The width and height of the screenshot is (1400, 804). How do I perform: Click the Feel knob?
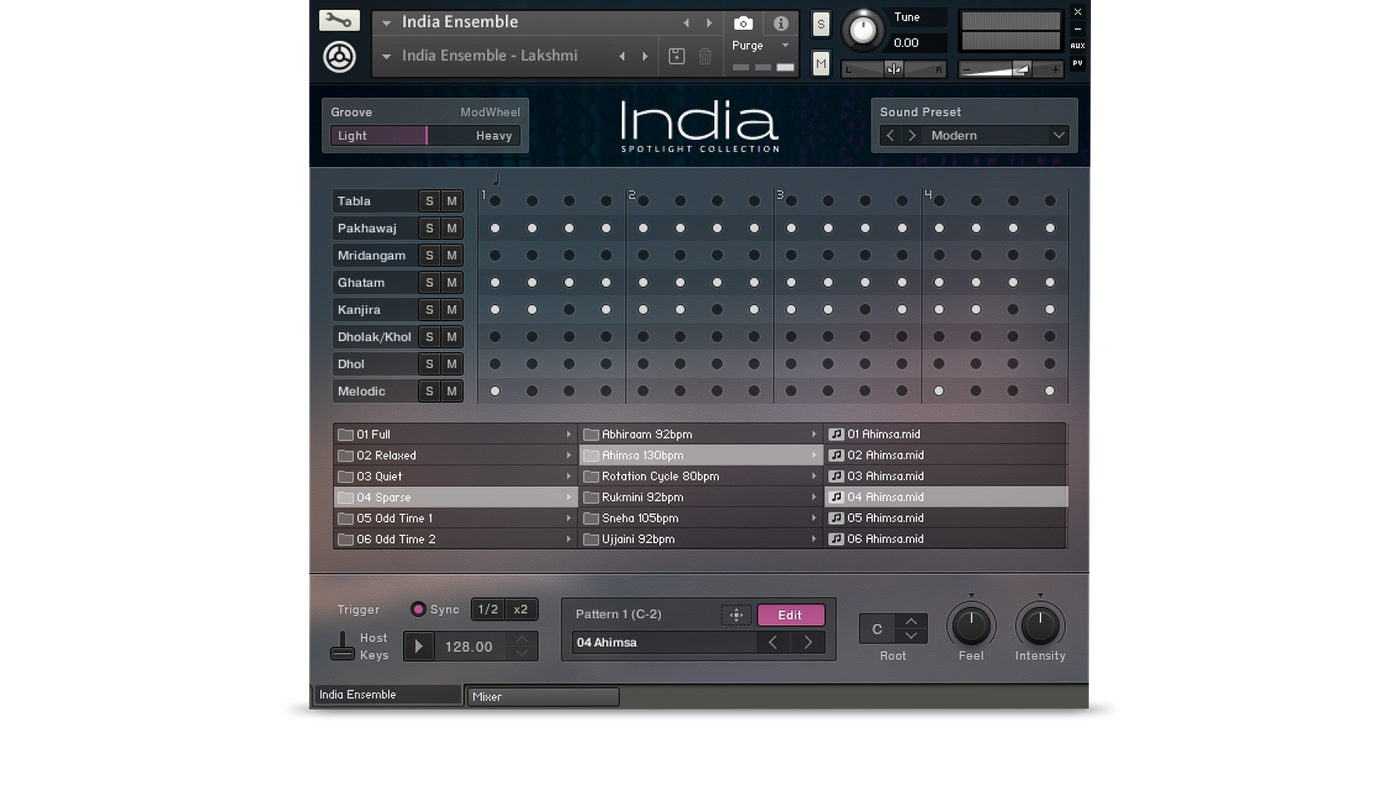click(x=971, y=625)
